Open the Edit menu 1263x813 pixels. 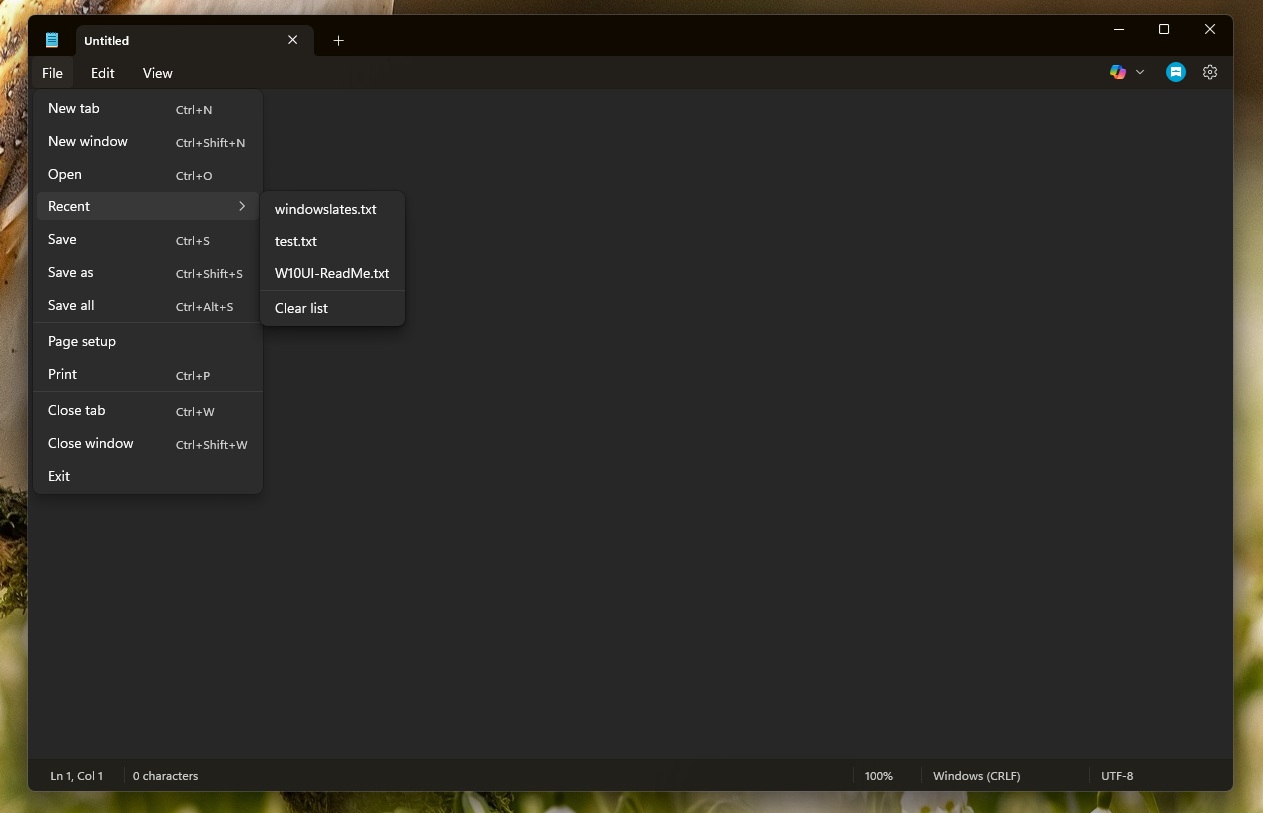(102, 72)
